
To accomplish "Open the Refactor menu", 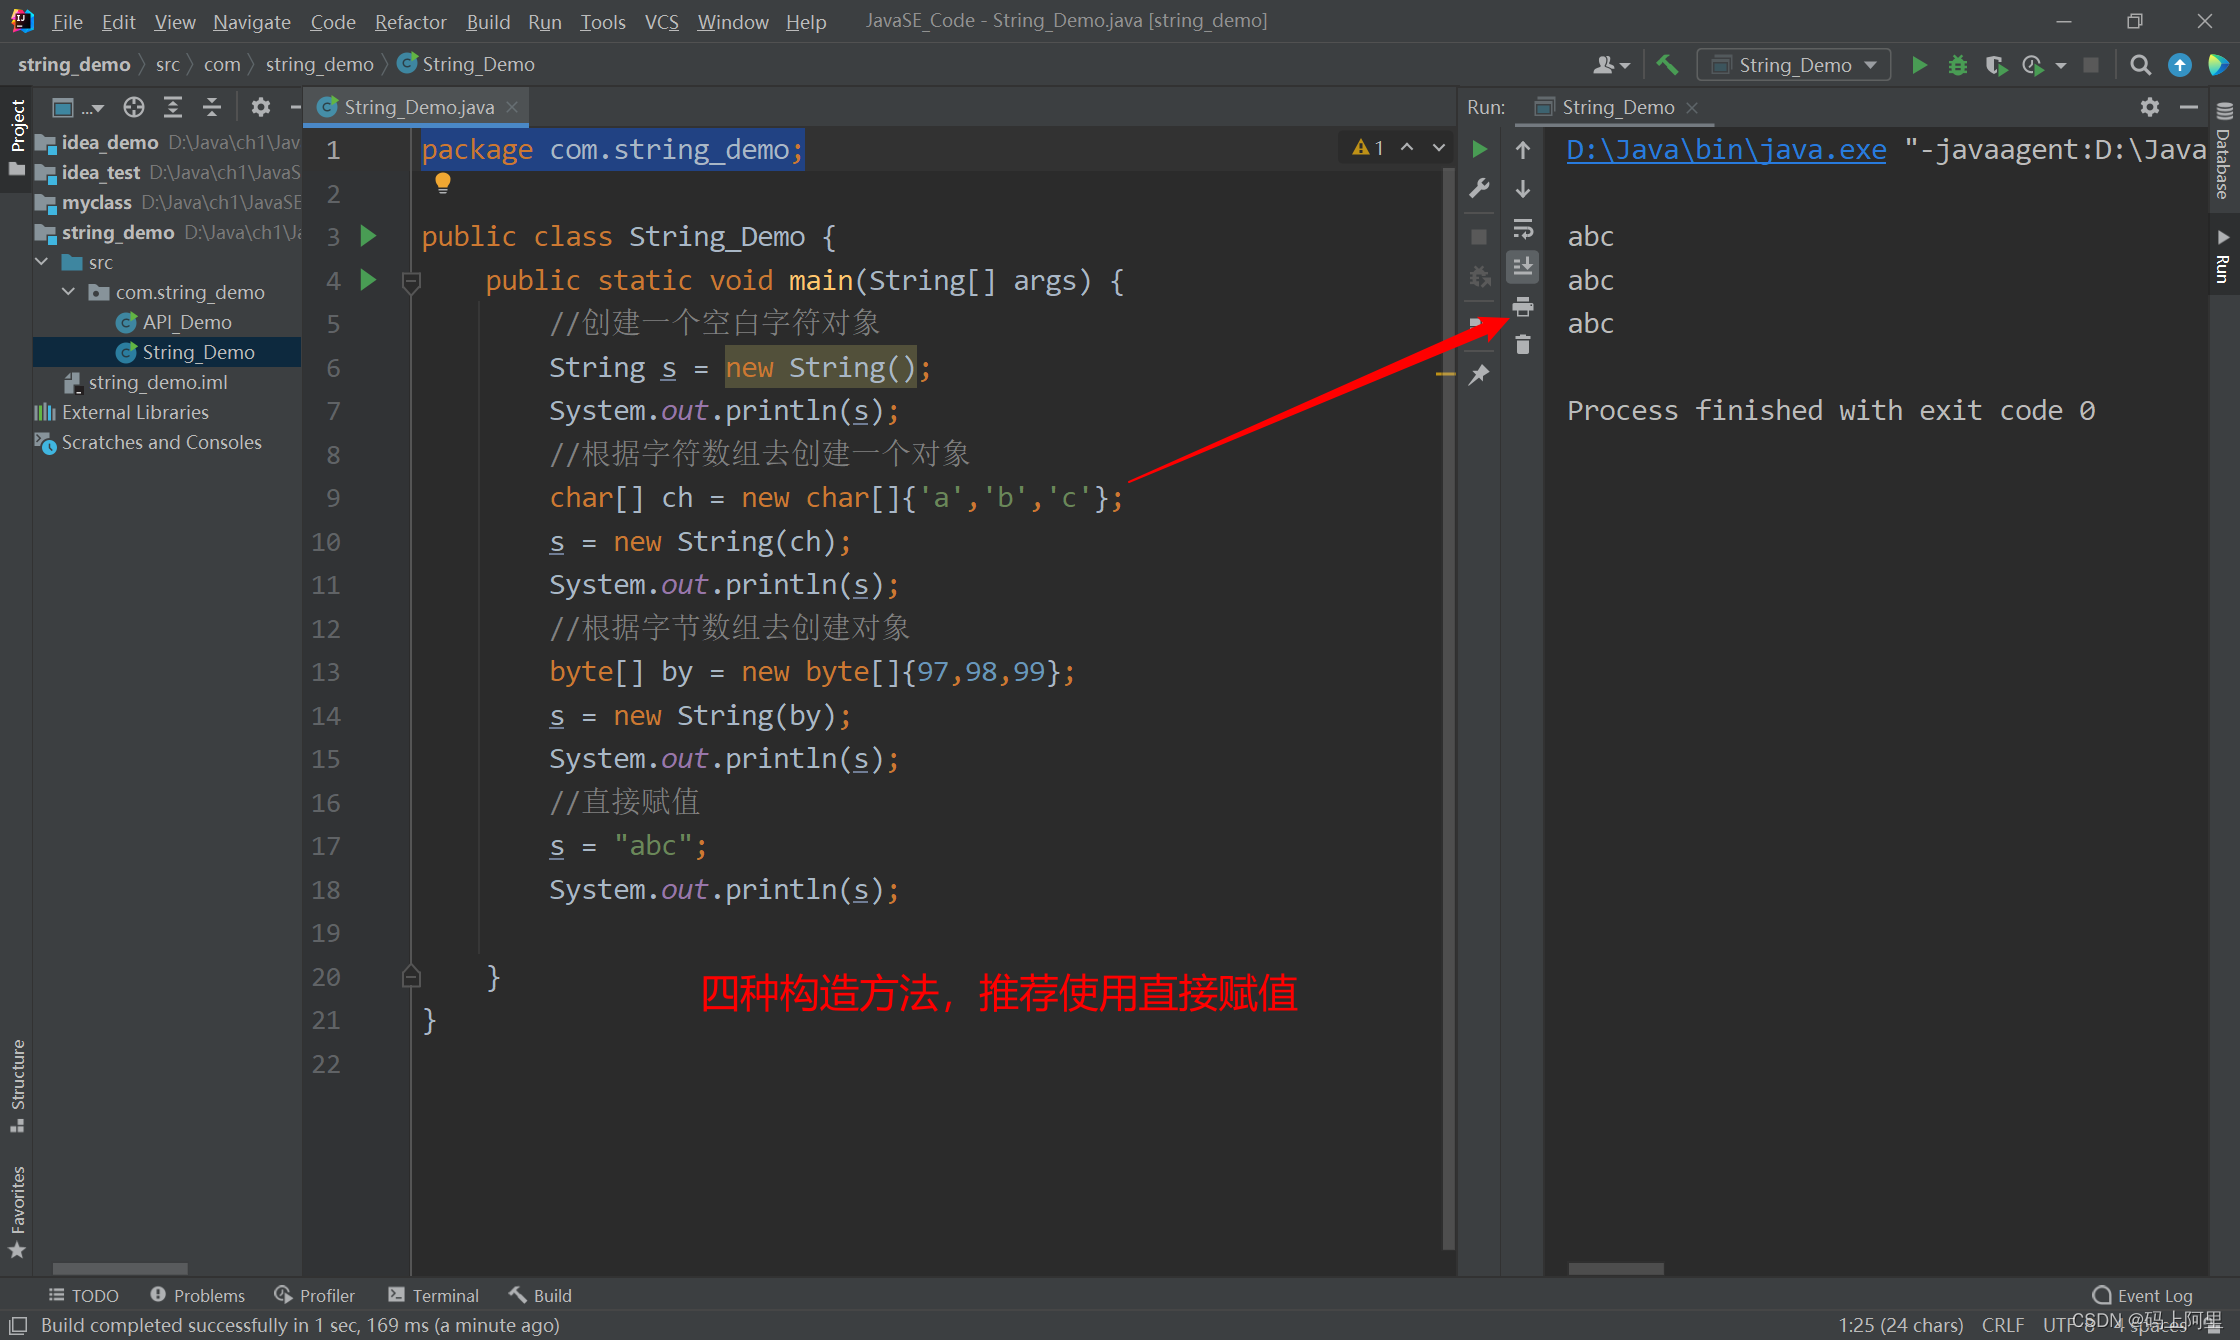I will [410, 21].
